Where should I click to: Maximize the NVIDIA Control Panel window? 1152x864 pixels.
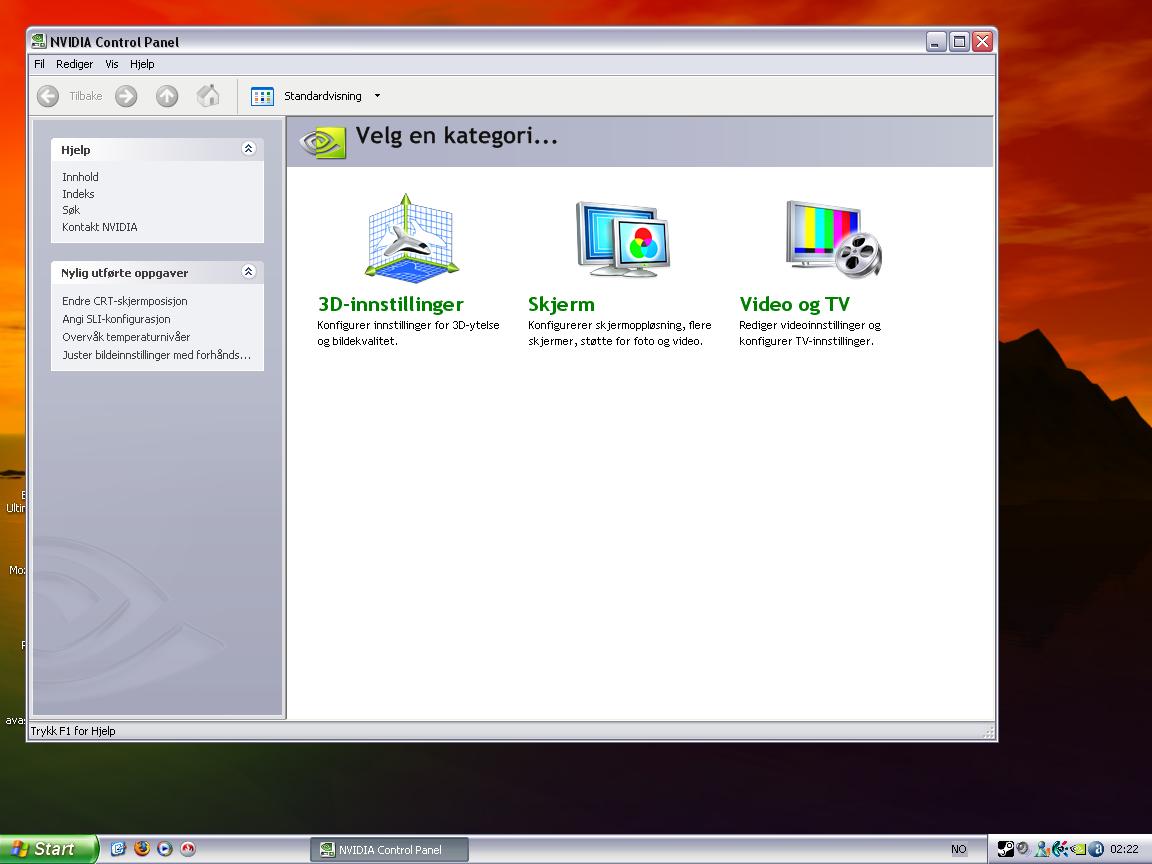coord(959,41)
